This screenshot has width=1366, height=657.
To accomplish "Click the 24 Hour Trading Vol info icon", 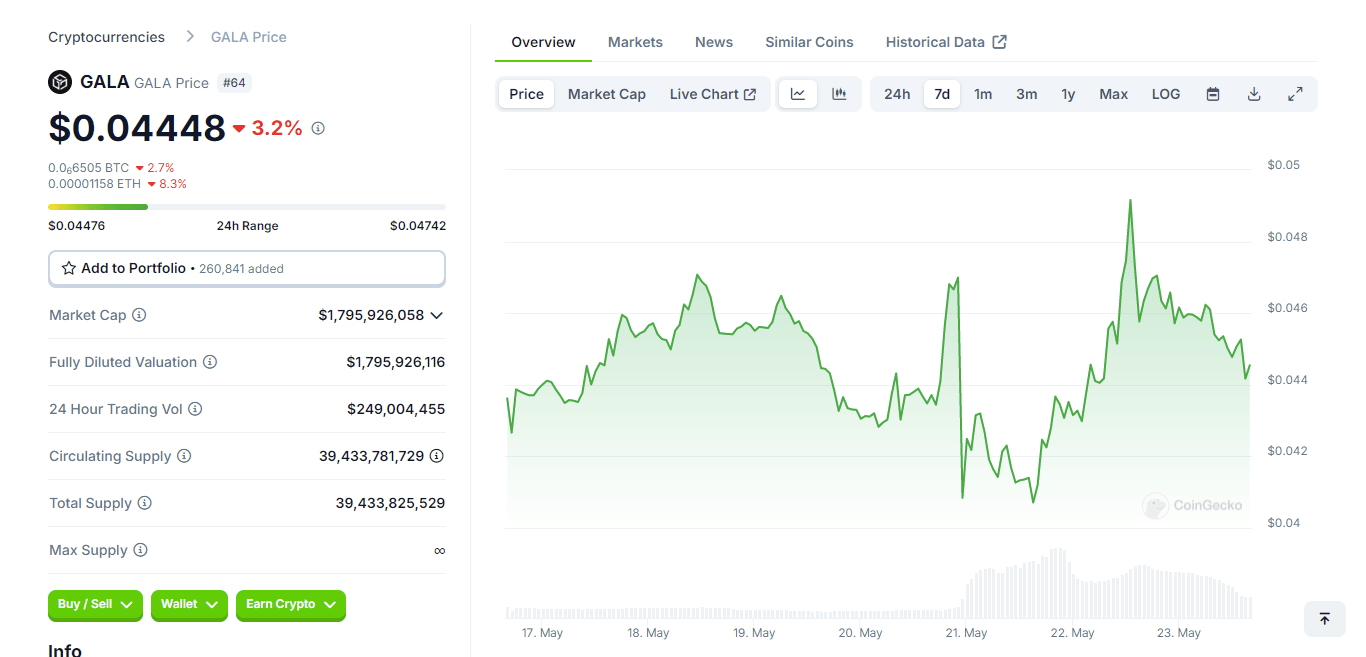I will point(195,409).
